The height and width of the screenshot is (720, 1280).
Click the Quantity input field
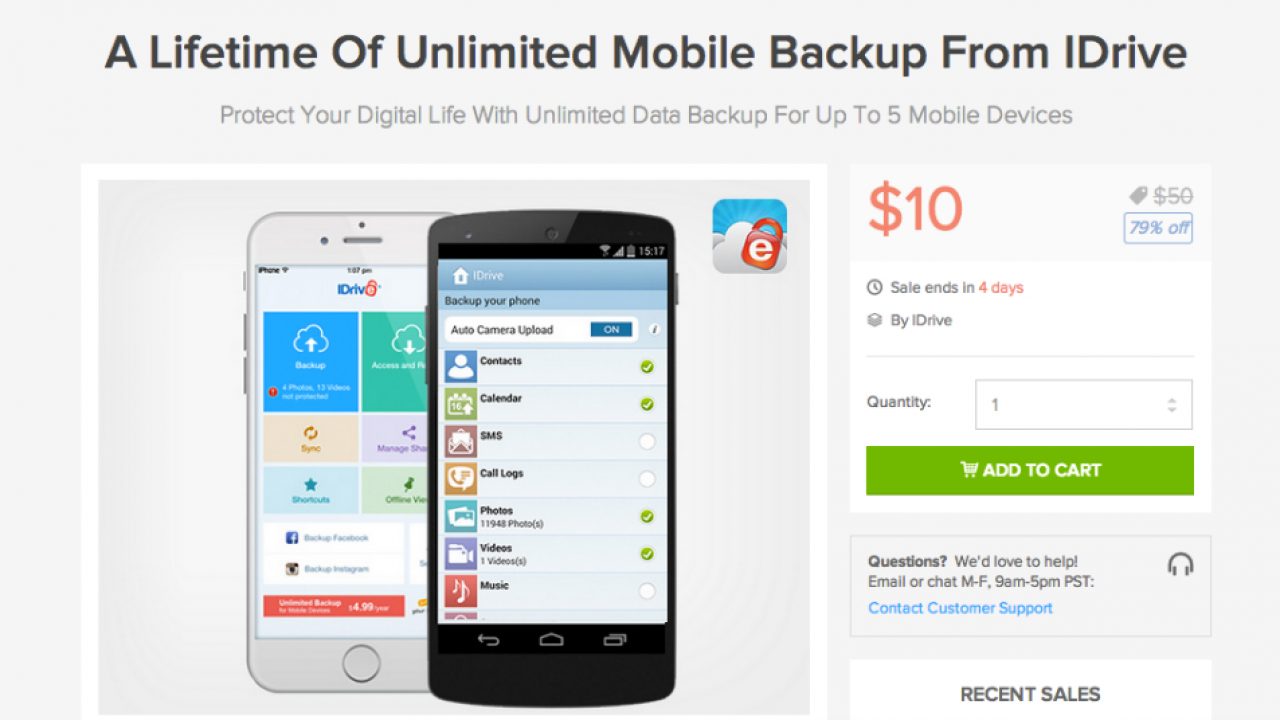click(1084, 405)
